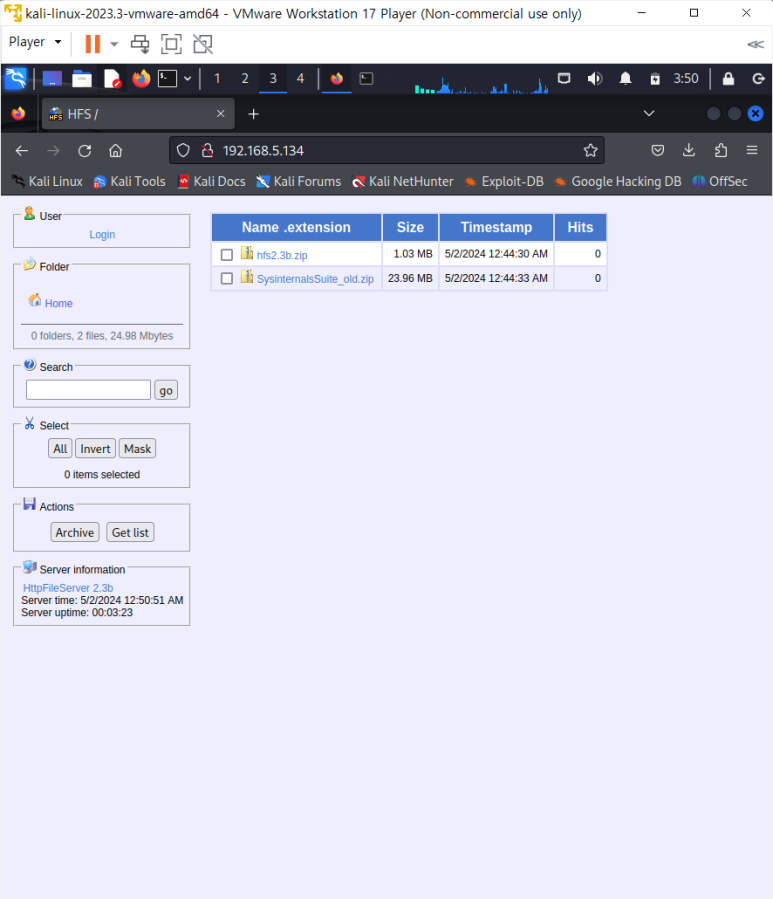Open the Home folder link

point(58,303)
